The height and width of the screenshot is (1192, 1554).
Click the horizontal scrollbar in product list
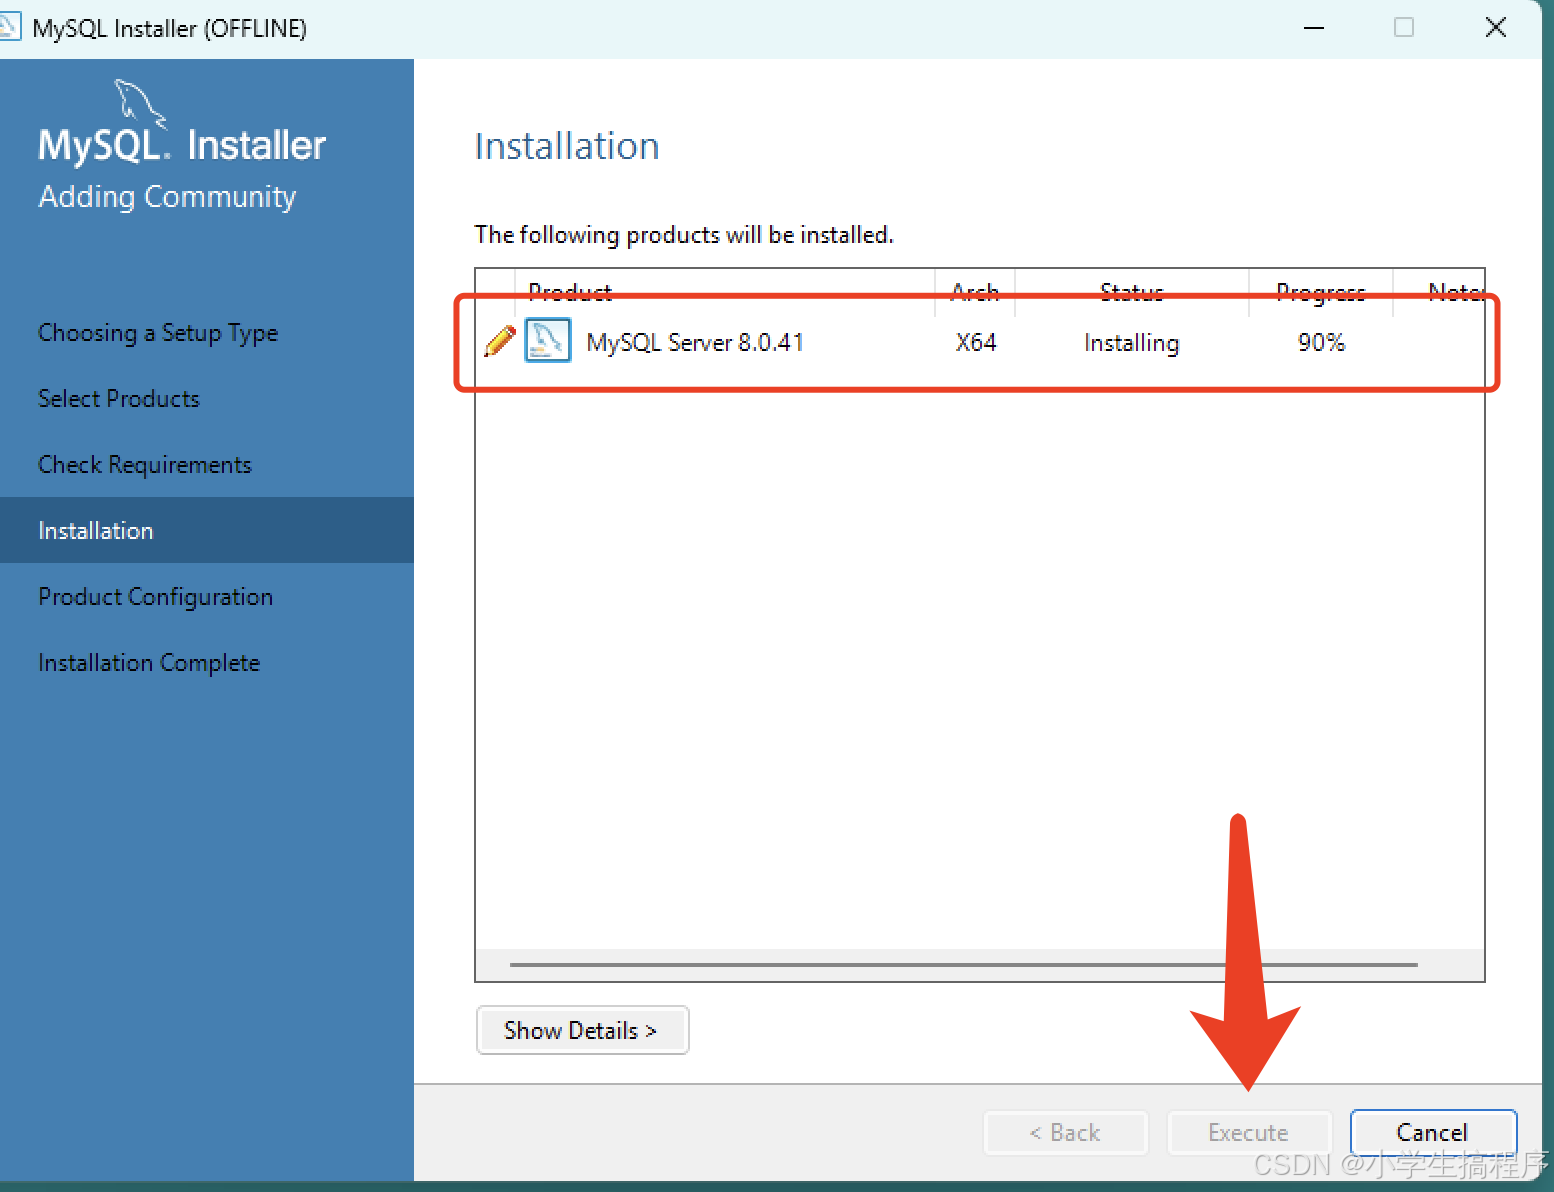pos(963,965)
